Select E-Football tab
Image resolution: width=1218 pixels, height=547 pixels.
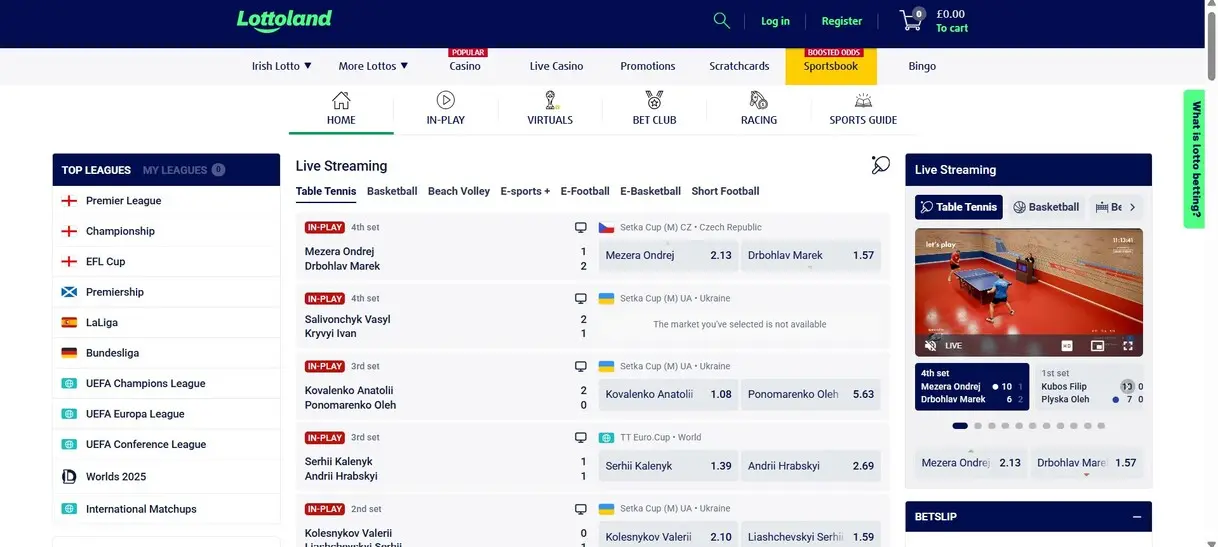(585, 191)
